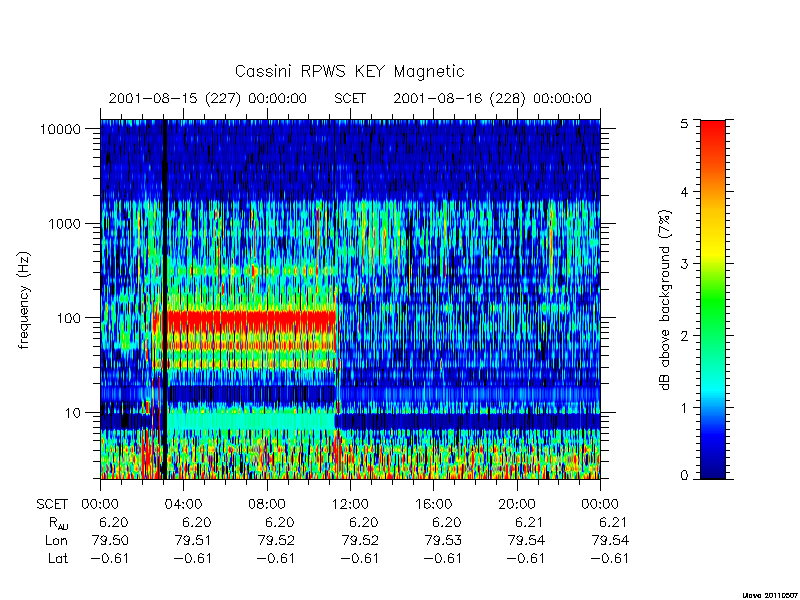Click the "SCET" label between the dates
The width and height of the screenshot is (800, 600).
coord(350,98)
